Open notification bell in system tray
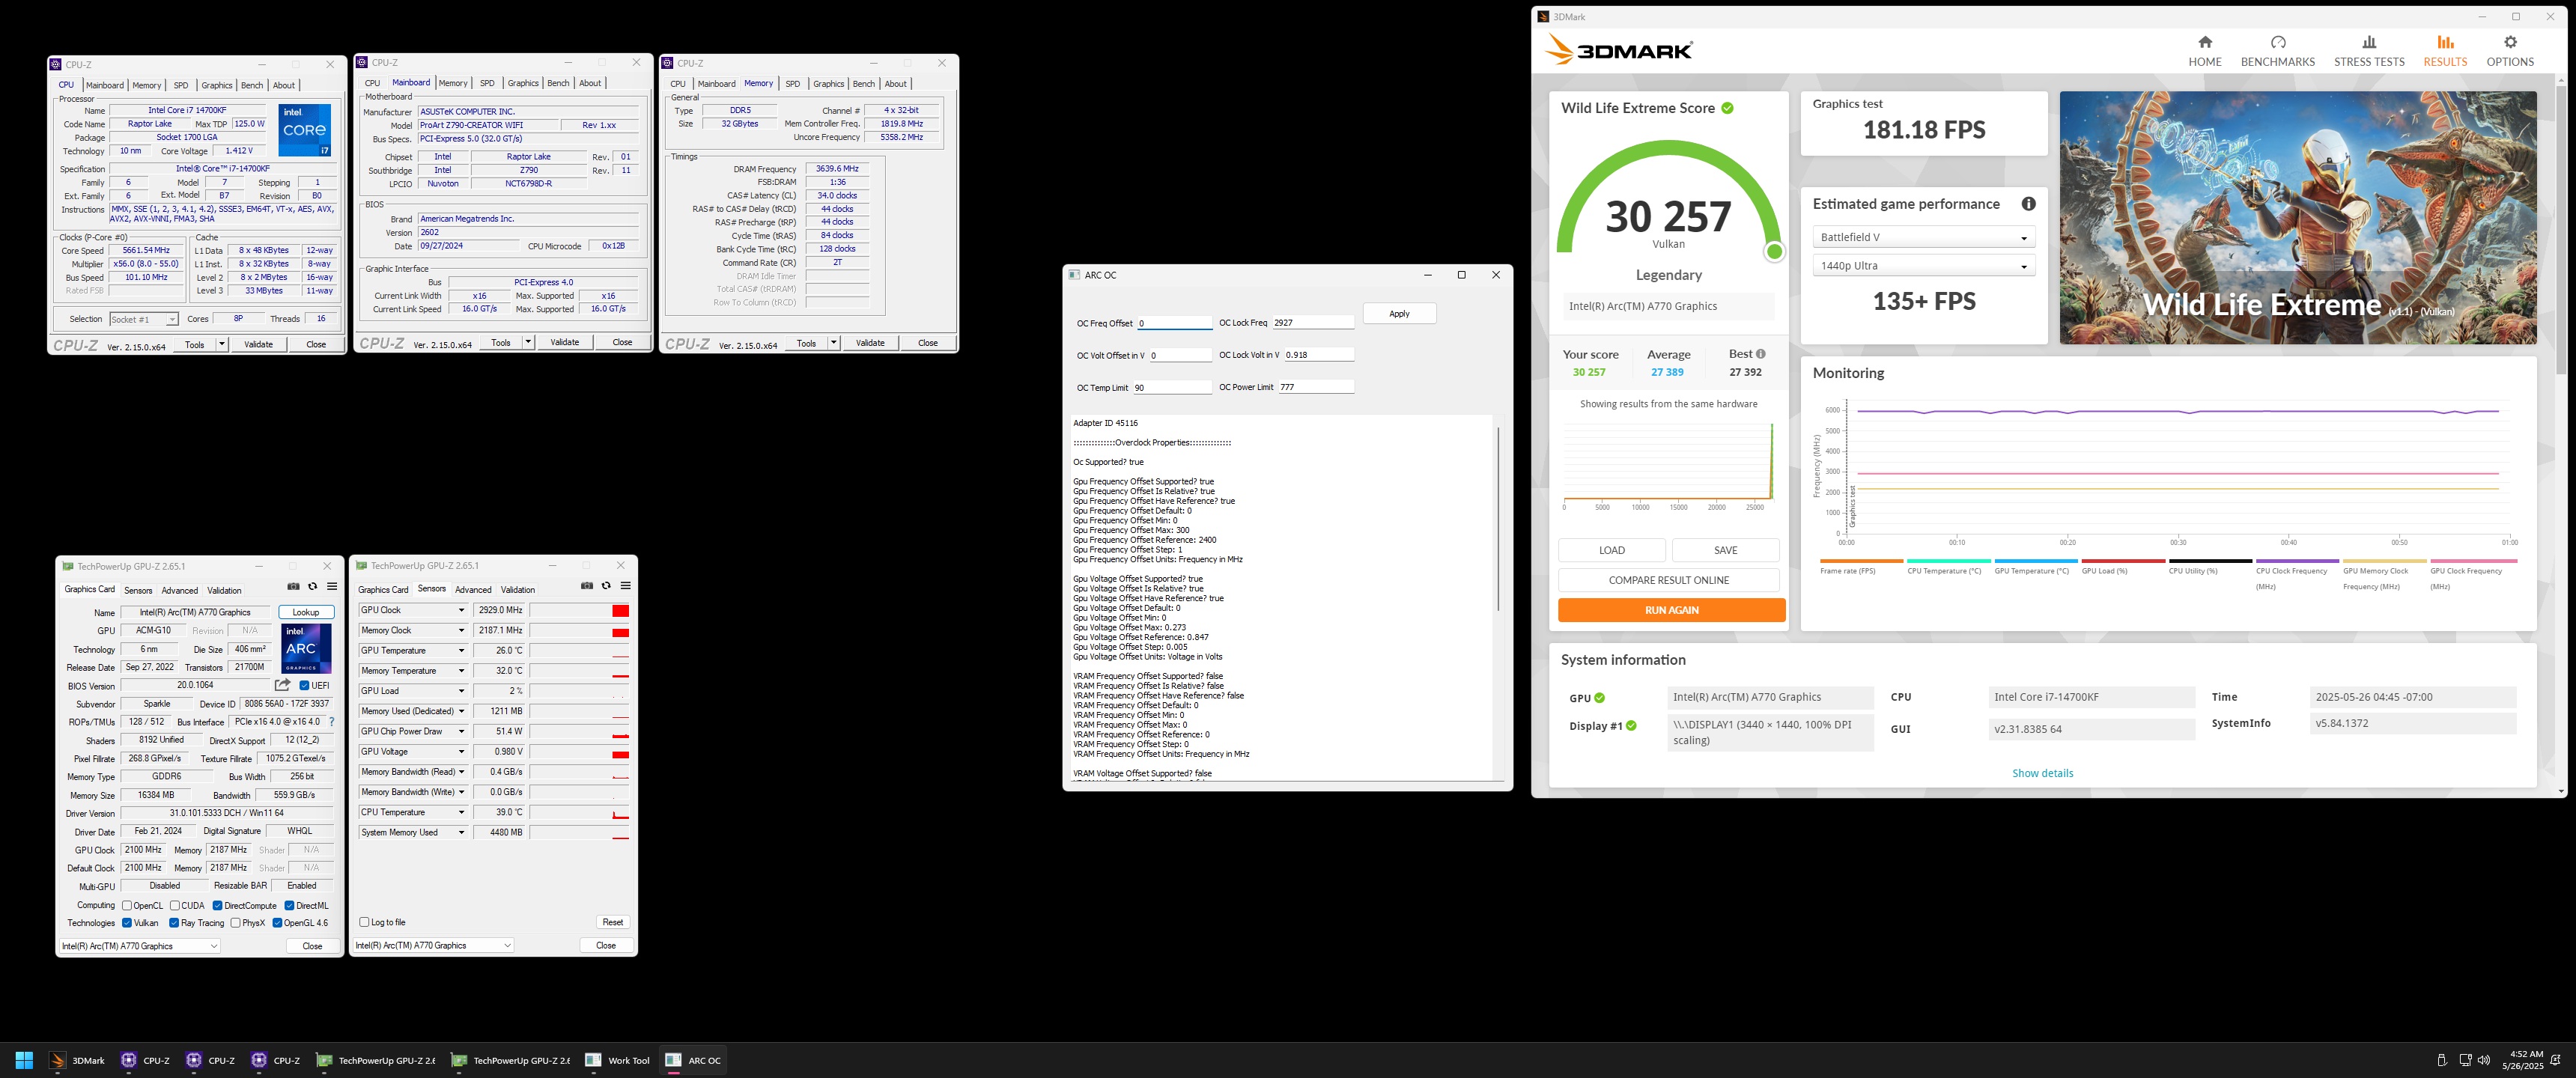Viewport: 2576px width, 1078px height. [x=2556, y=1060]
